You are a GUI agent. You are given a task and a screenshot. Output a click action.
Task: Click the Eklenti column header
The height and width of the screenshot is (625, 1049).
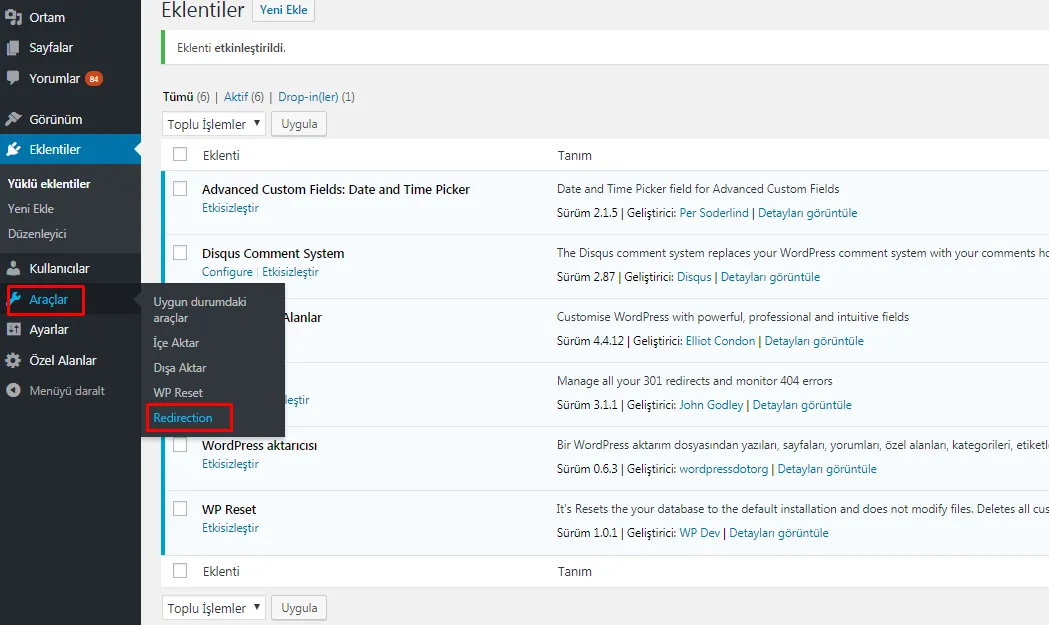pos(221,155)
